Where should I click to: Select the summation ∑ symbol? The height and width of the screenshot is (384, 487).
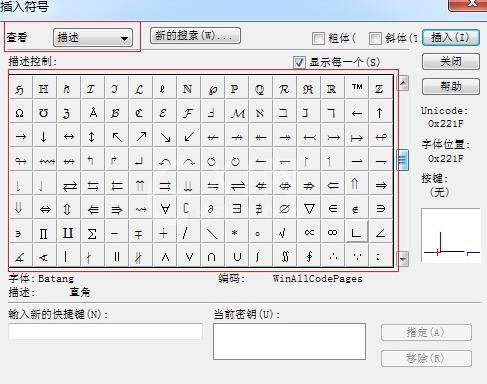tap(92, 233)
